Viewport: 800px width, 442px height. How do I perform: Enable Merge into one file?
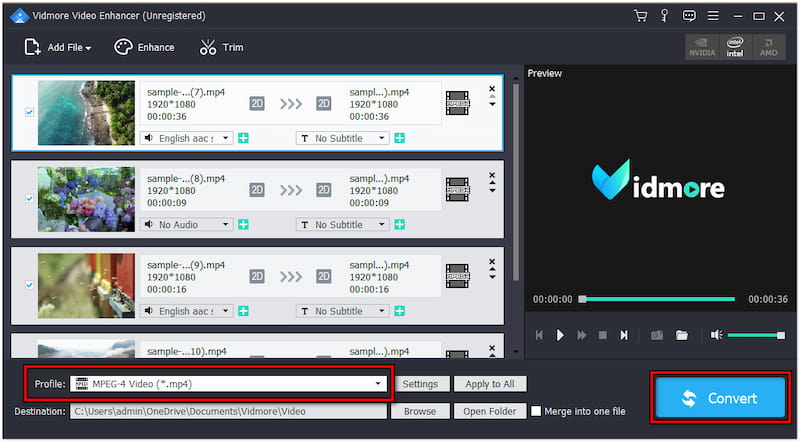pyautogui.click(x=538, y=411)
